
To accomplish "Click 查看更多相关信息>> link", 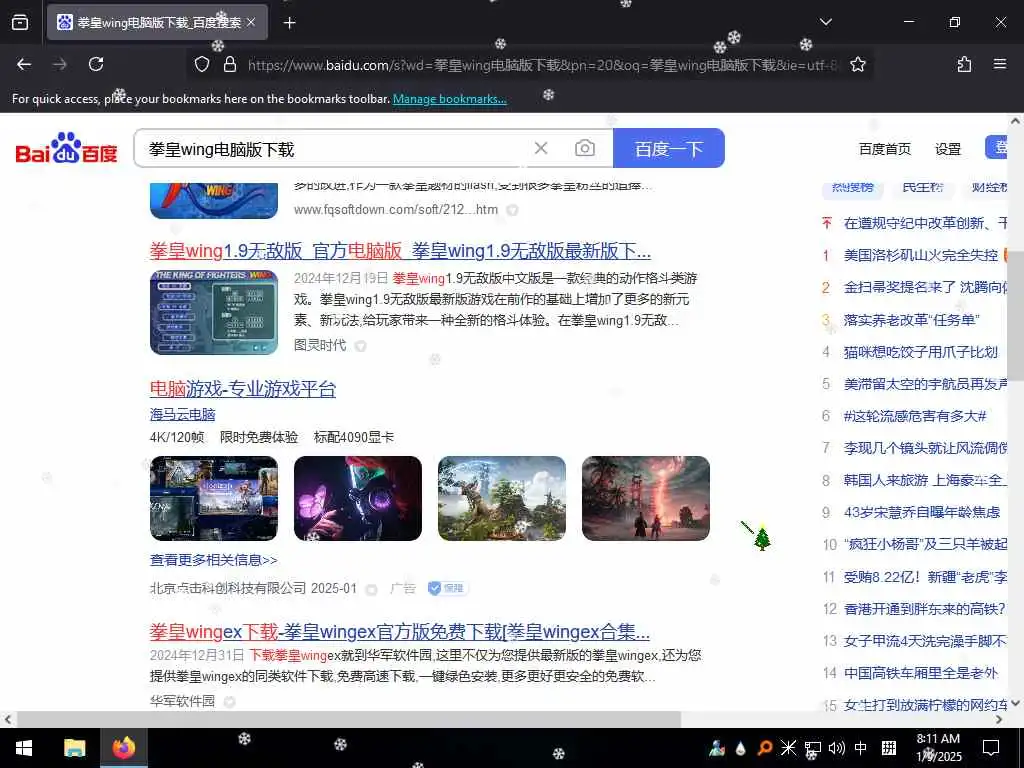I will pos(214,560).
